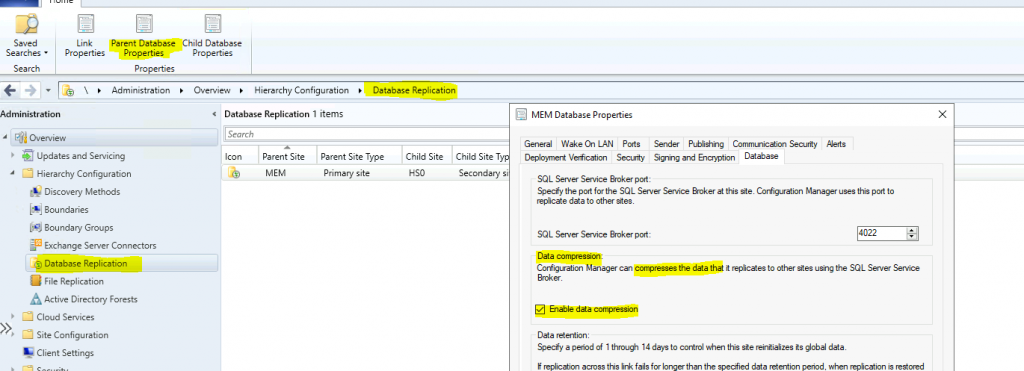Collapse the Administration navigation pane

point(215,114)
